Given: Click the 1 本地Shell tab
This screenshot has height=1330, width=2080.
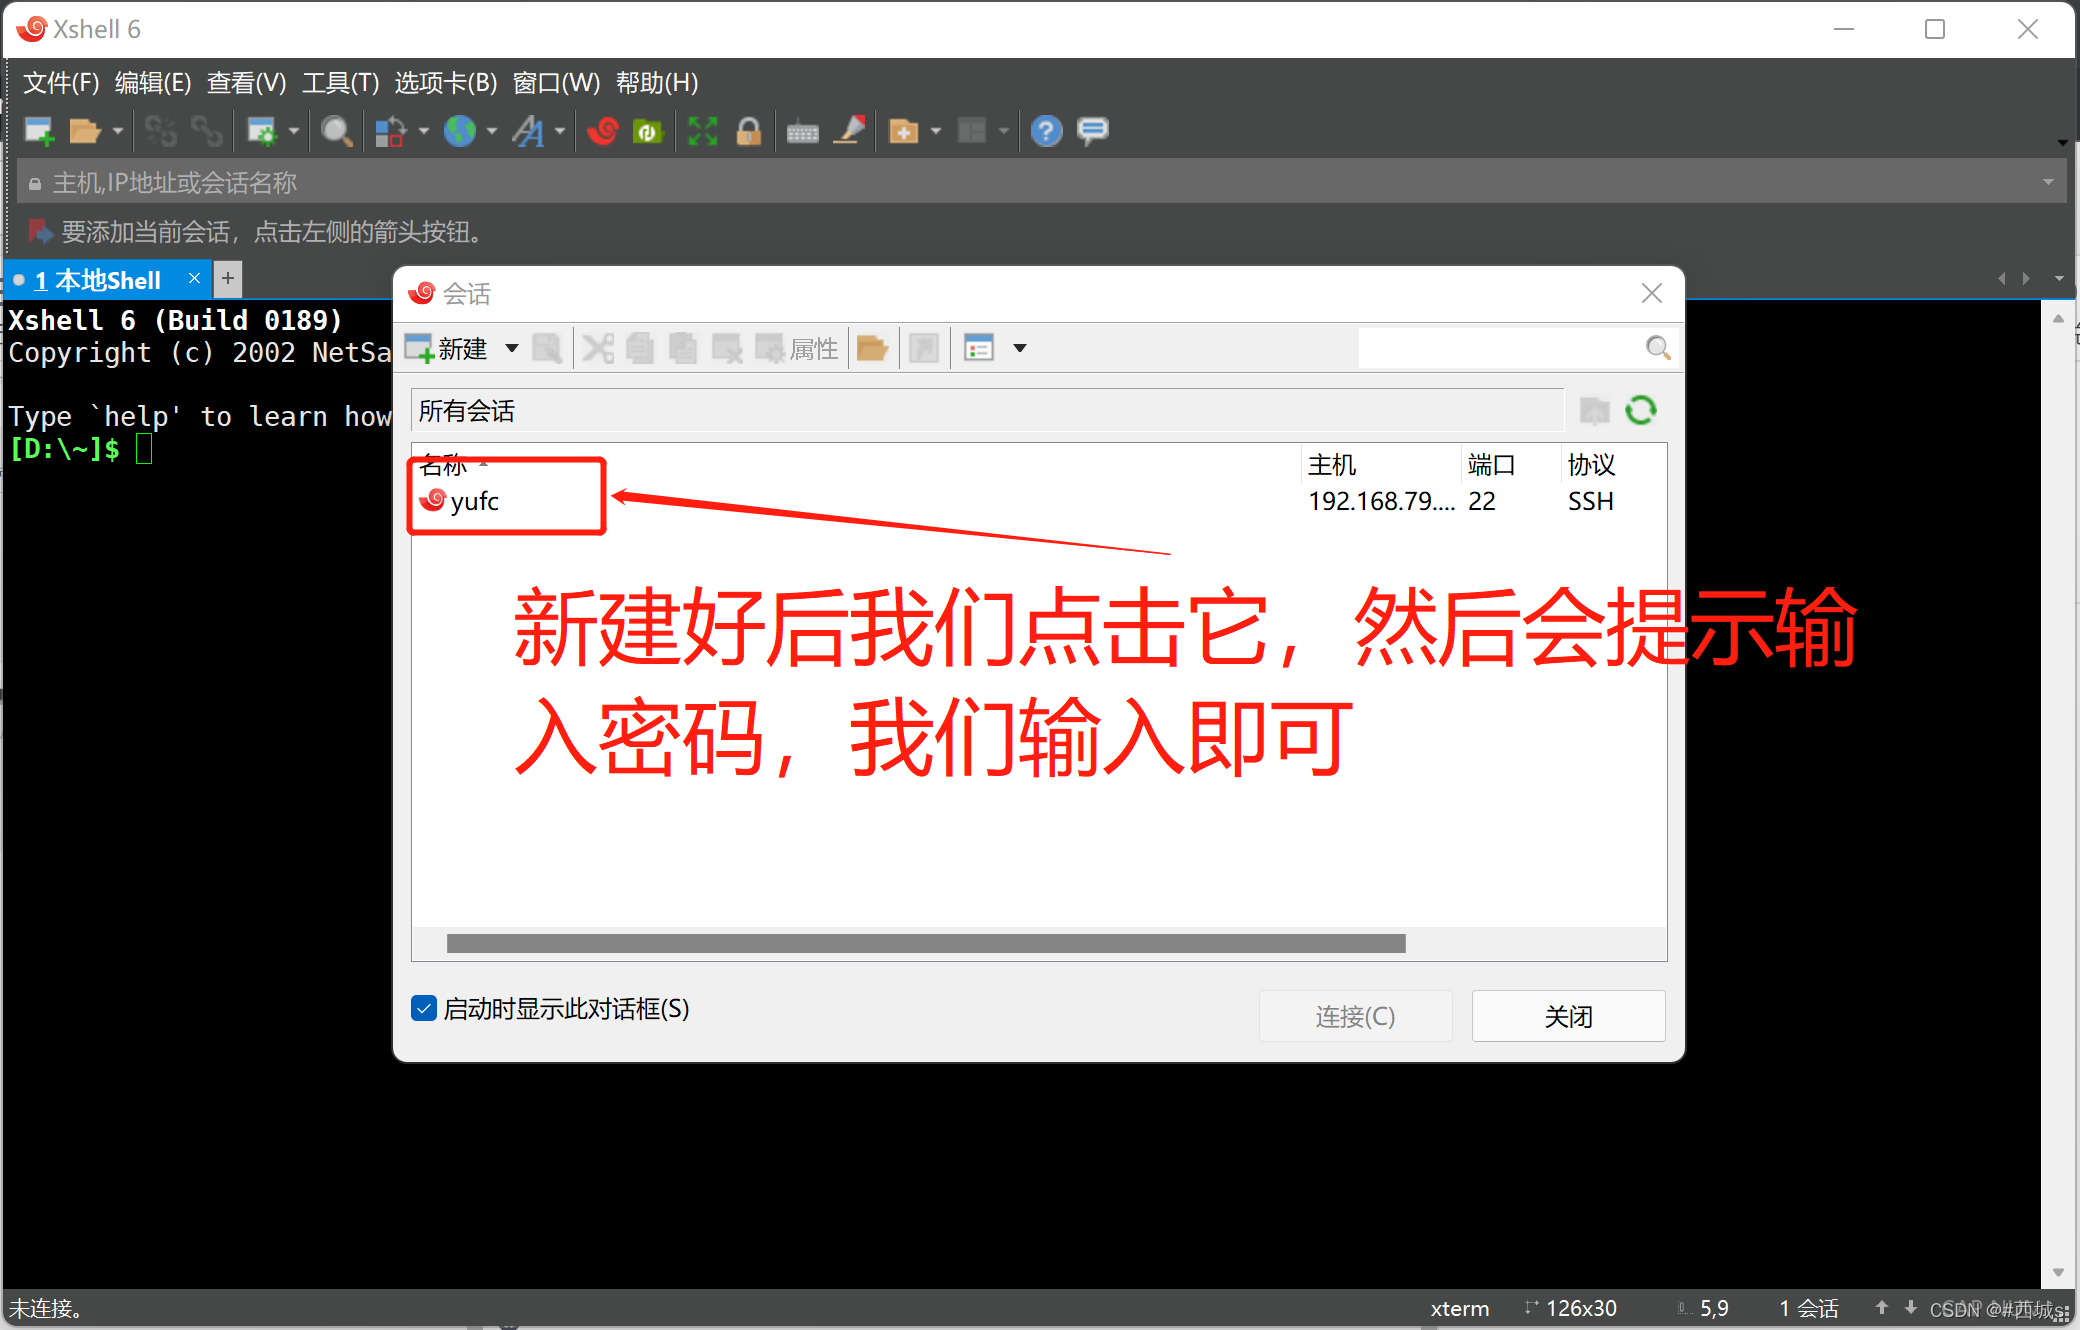Looking at the screenshot, I should 97,278.
